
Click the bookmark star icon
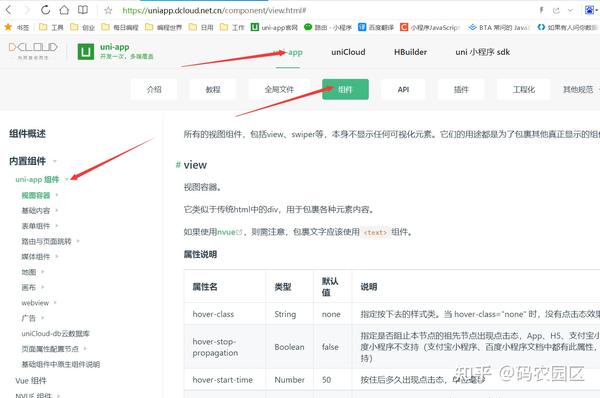[108, 10]
